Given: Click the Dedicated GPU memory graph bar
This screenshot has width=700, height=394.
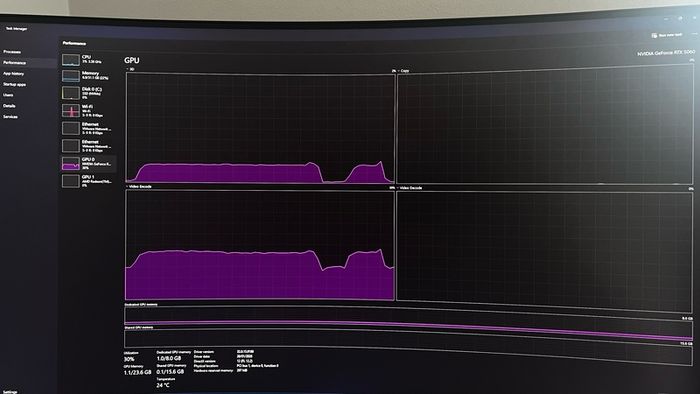Looking at the screenshot, I should (408, 323).
